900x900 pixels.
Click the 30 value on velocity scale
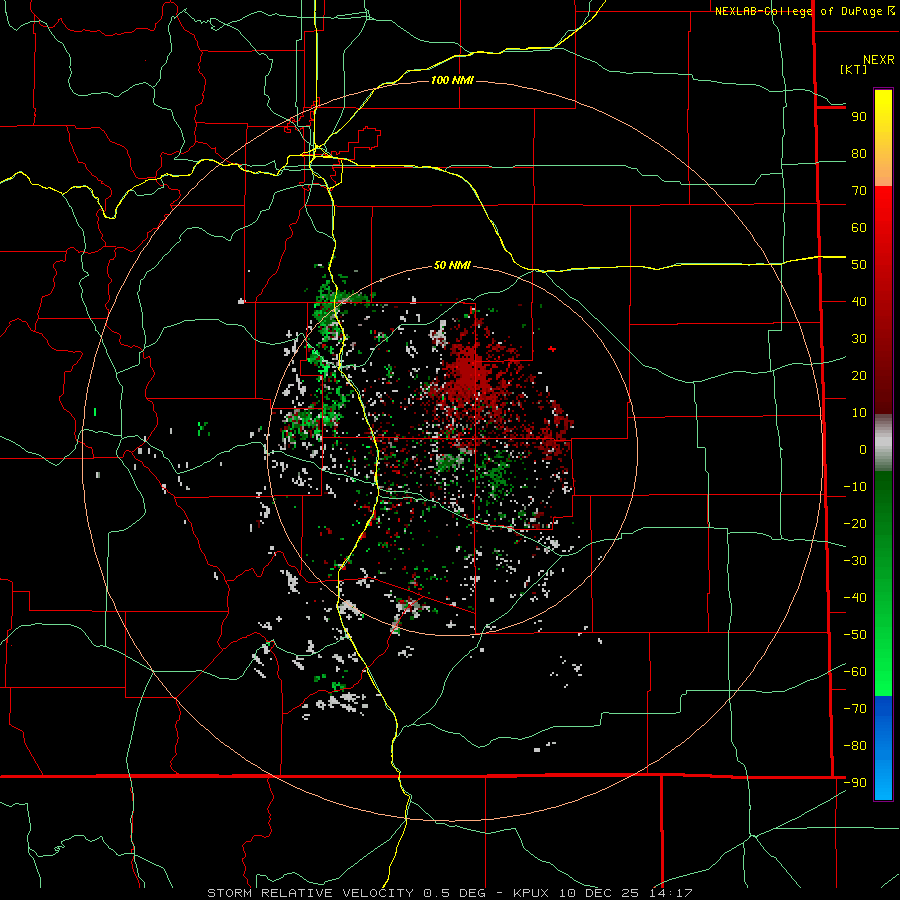(x=859, y=339)
